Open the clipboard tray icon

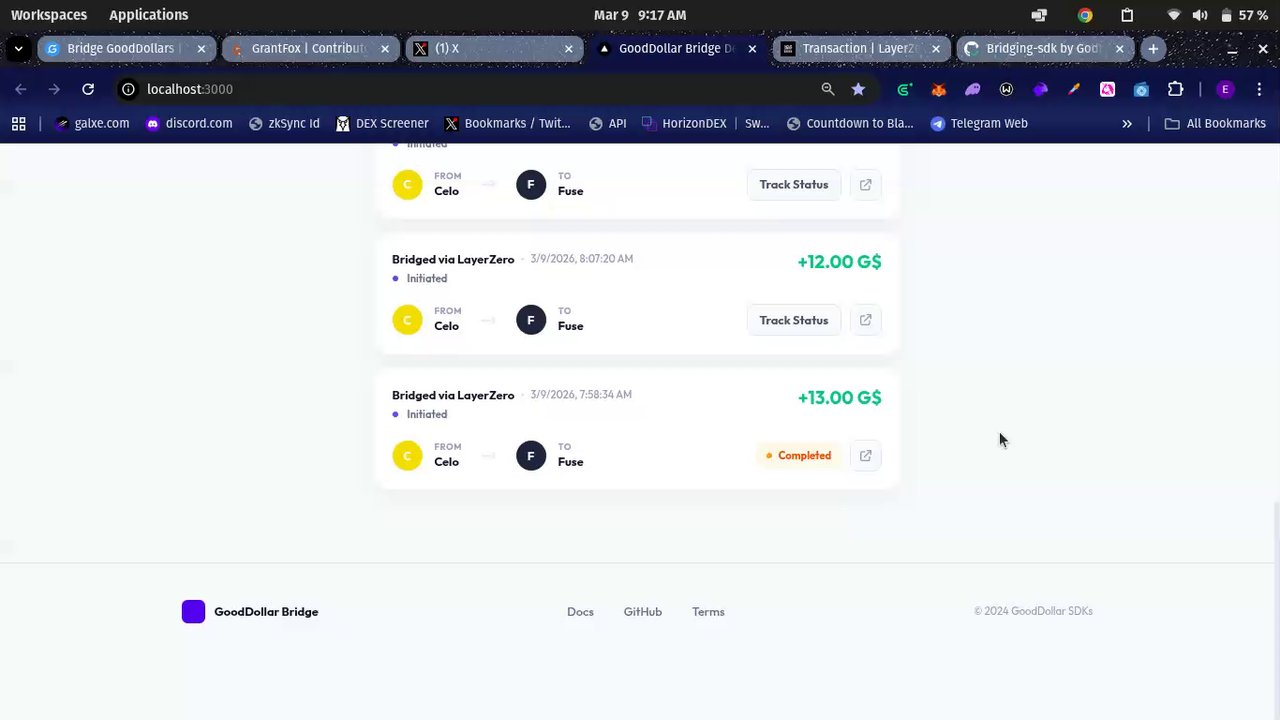pyautogui.click(x=1127, y=15)
